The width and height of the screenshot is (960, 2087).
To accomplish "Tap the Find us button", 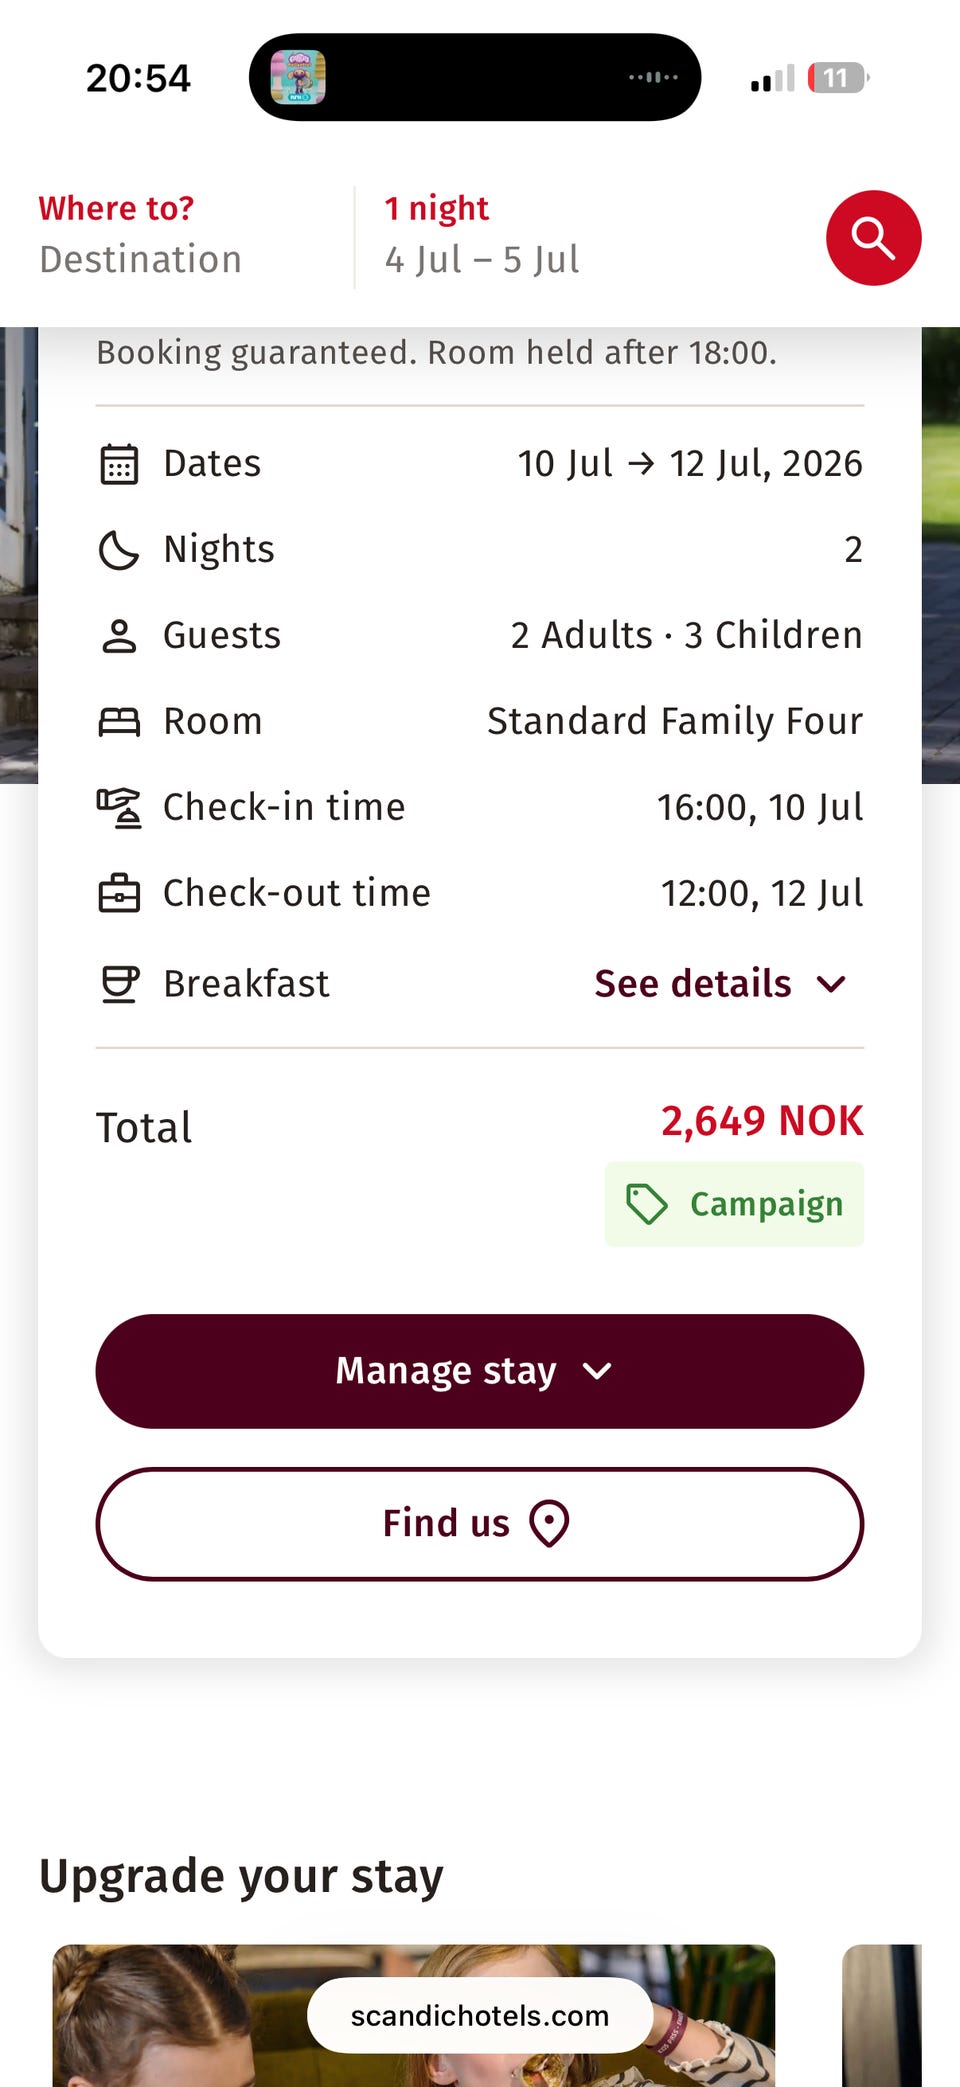I will click(x=480, y=1524).
